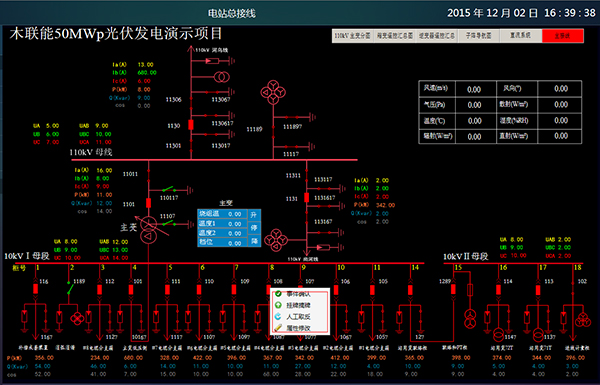
Task: Select breaker 1289 on the bus-tie feeder
Action: (453, 289)
